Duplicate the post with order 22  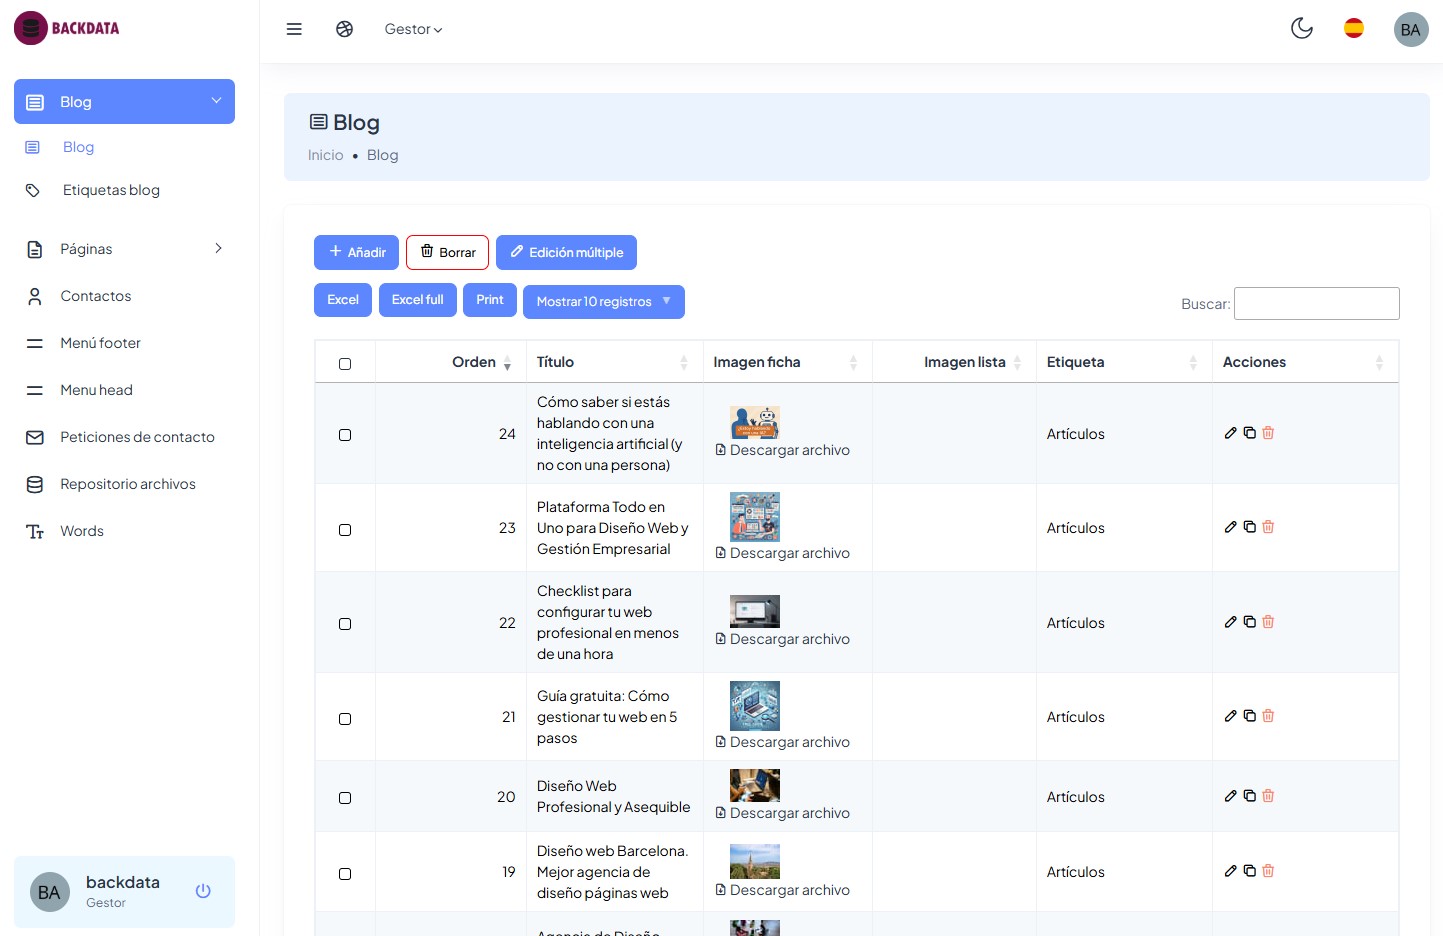click(x=1250, y=622)
